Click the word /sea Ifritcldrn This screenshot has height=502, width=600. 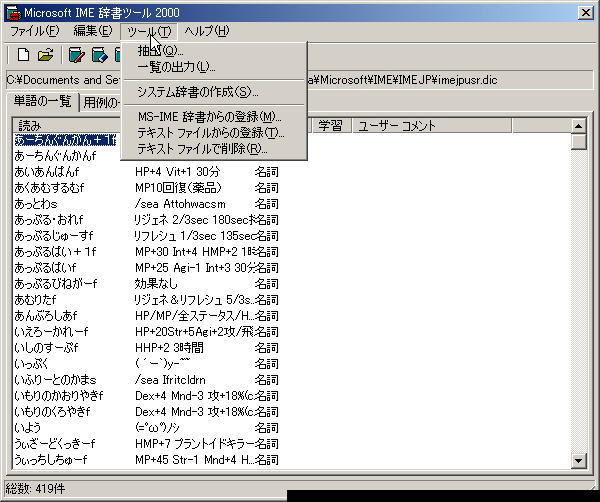coord(170,380)
